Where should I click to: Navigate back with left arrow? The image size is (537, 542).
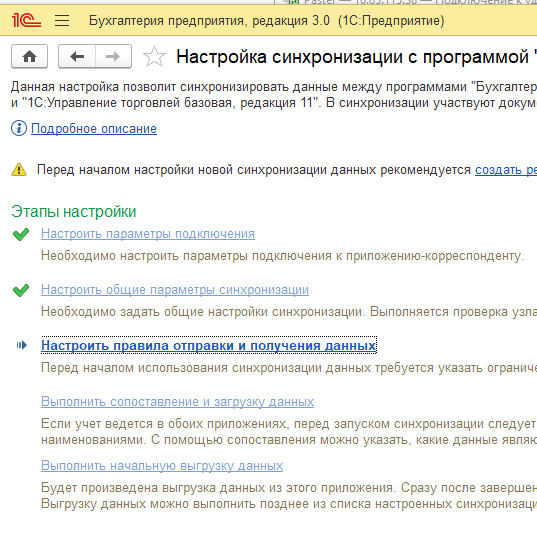pyautogui.click(x=77, y=56)
